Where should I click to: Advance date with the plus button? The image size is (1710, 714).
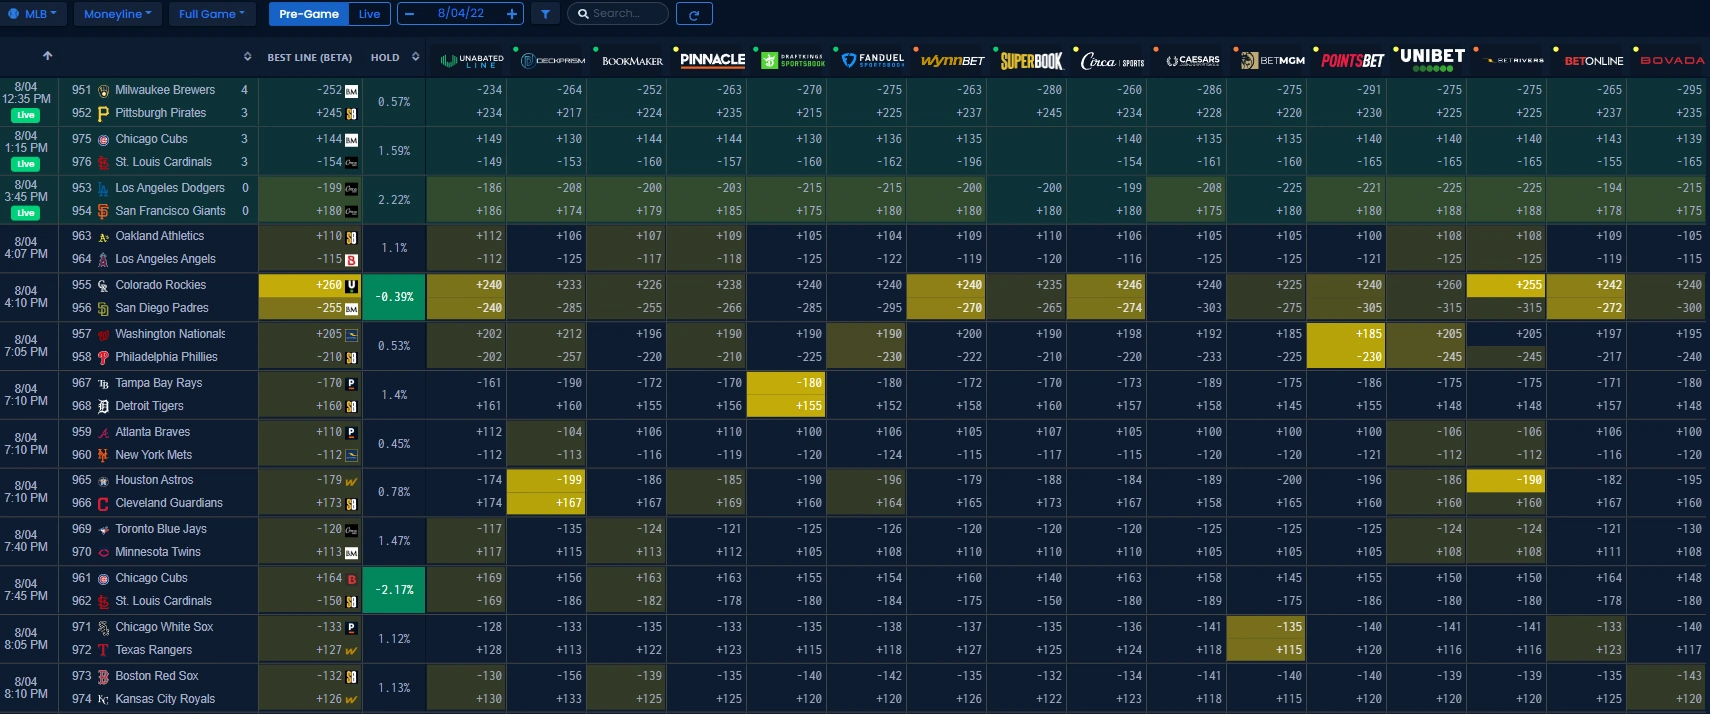tap(511, 14)
